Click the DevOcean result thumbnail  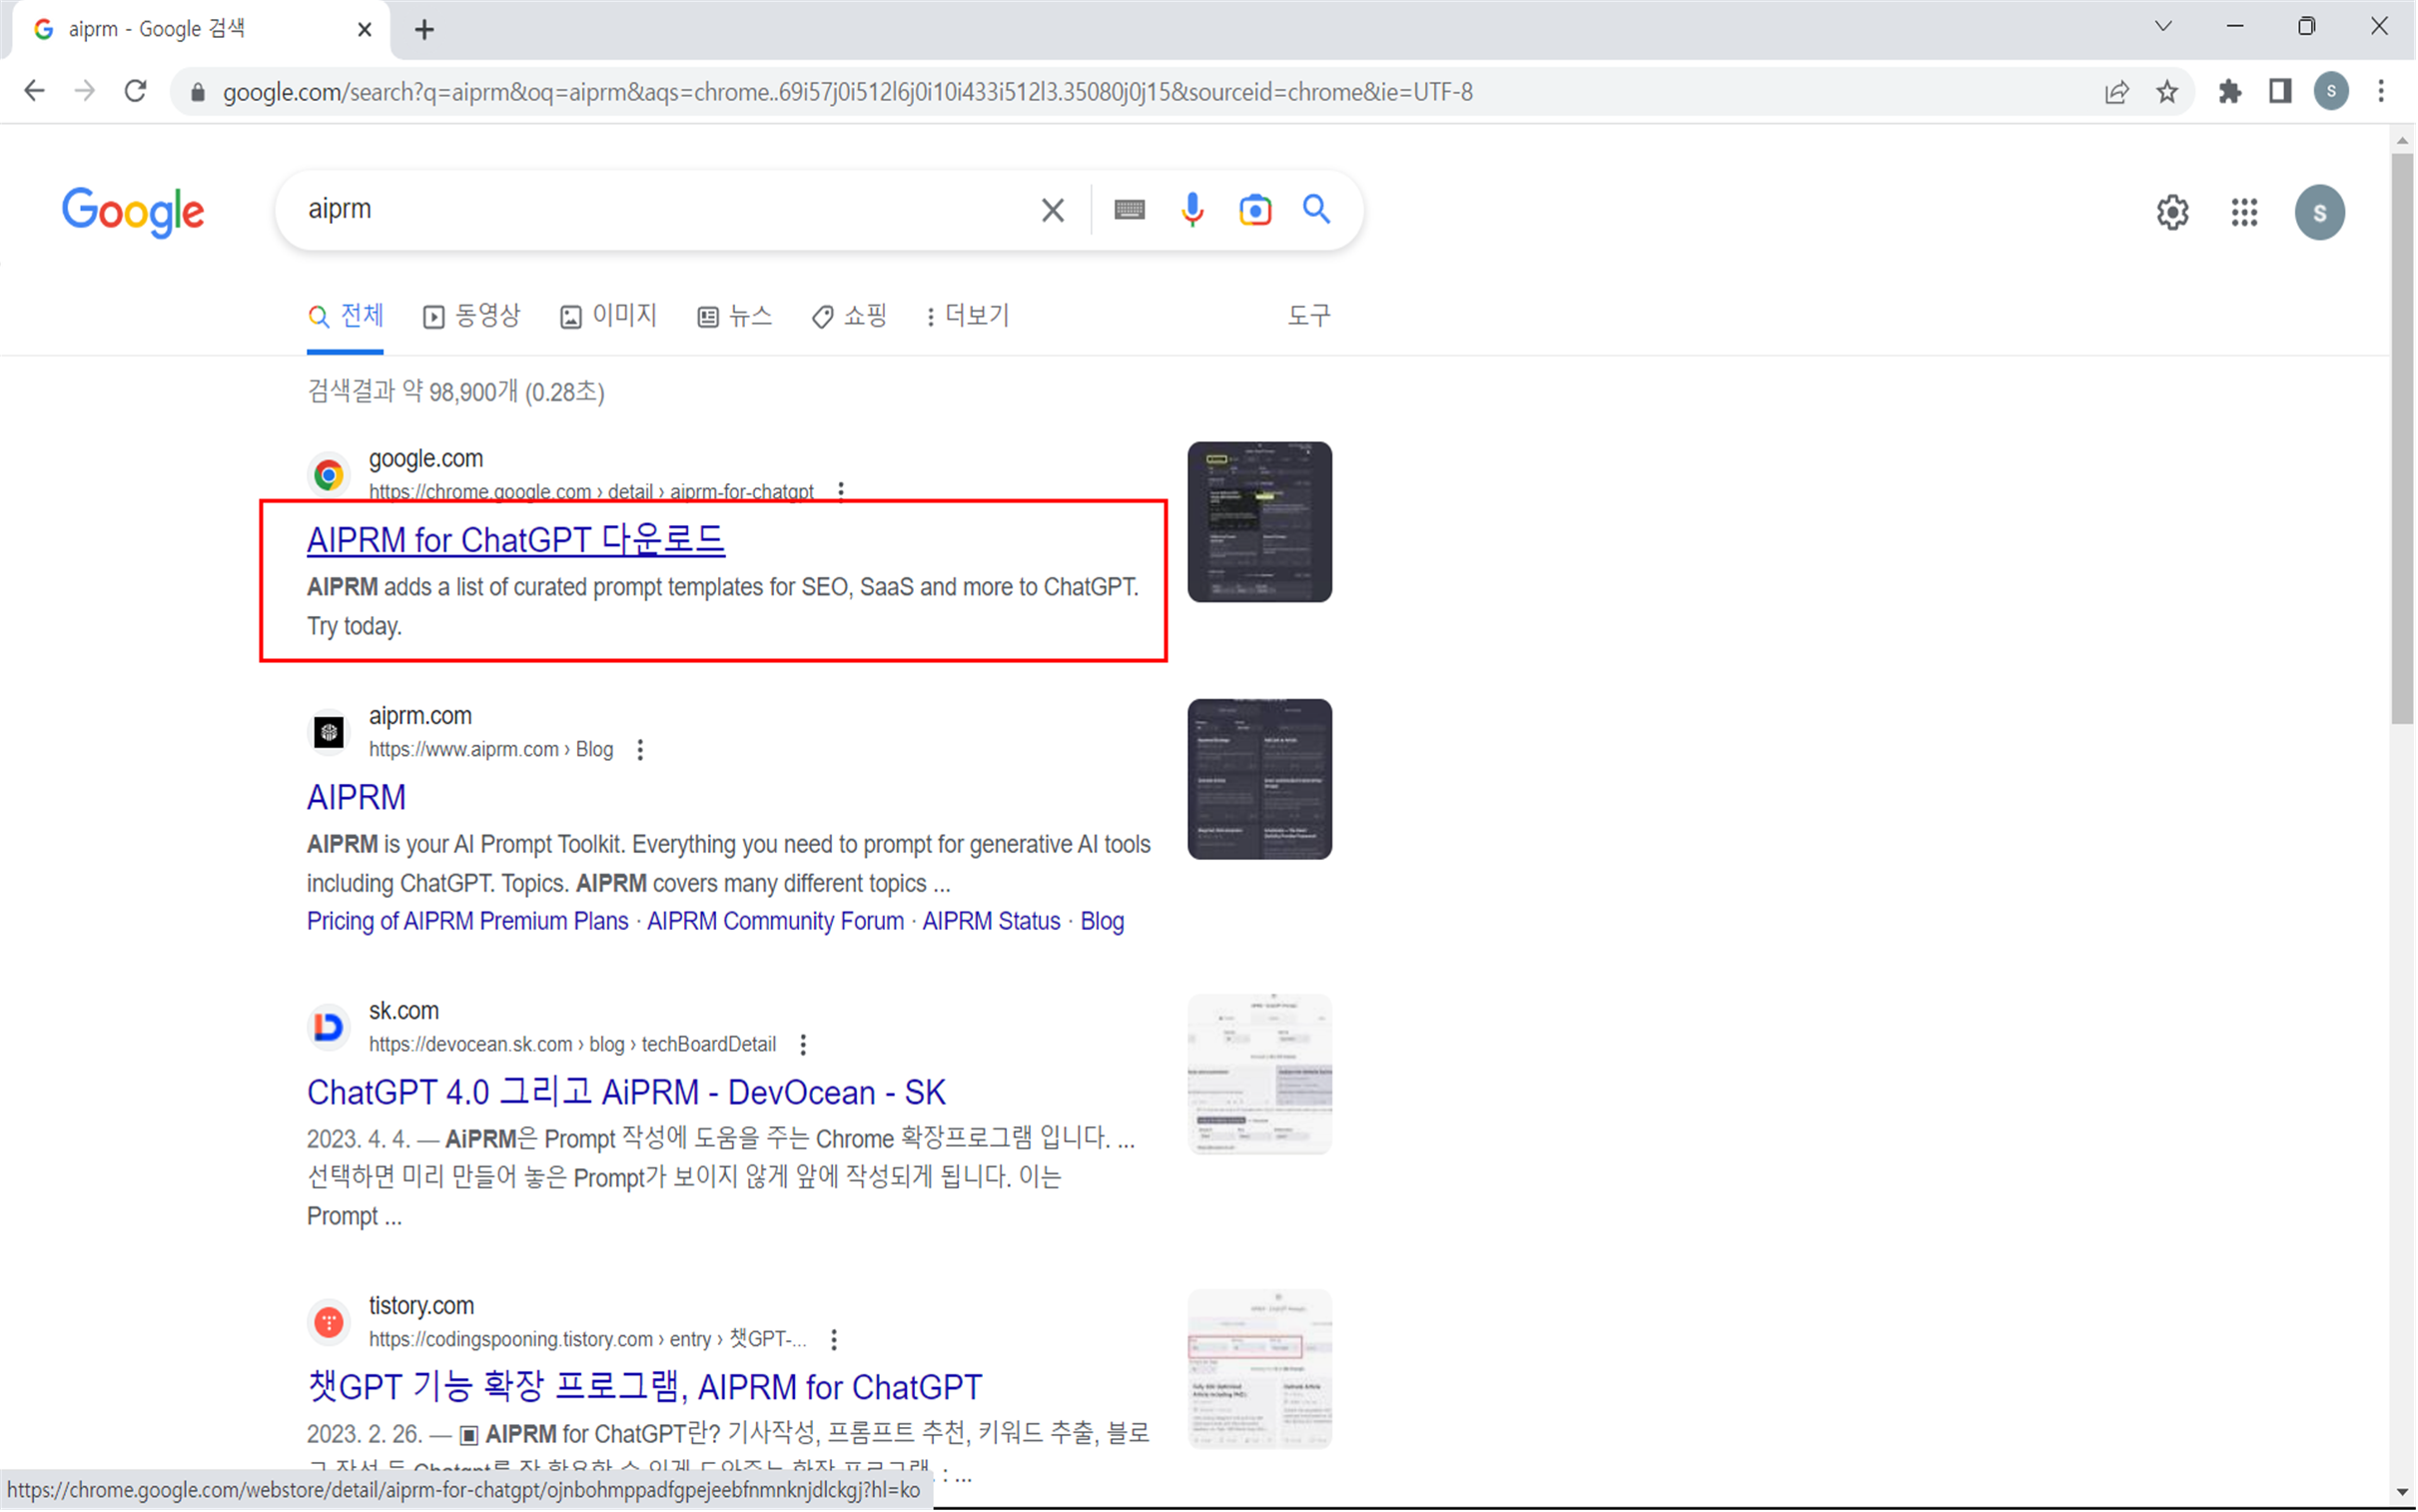[1259, 1074]
